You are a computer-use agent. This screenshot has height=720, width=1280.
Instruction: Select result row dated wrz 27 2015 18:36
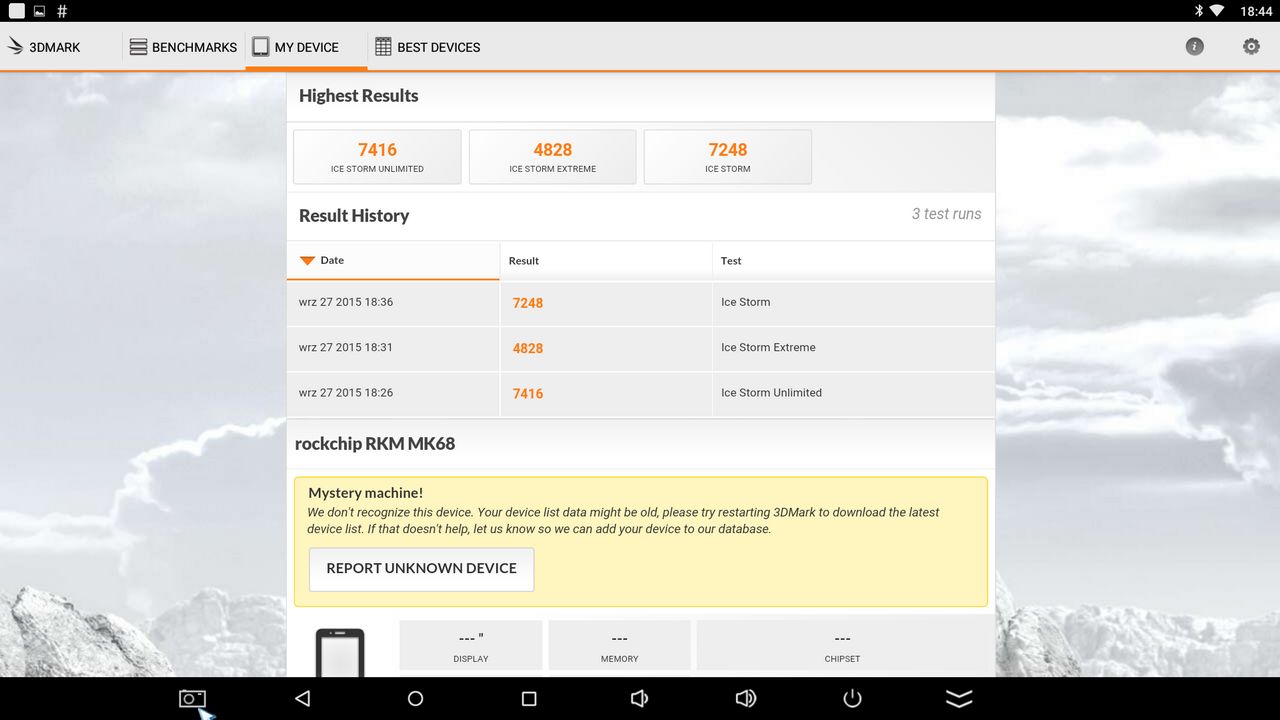click(640, 303)
